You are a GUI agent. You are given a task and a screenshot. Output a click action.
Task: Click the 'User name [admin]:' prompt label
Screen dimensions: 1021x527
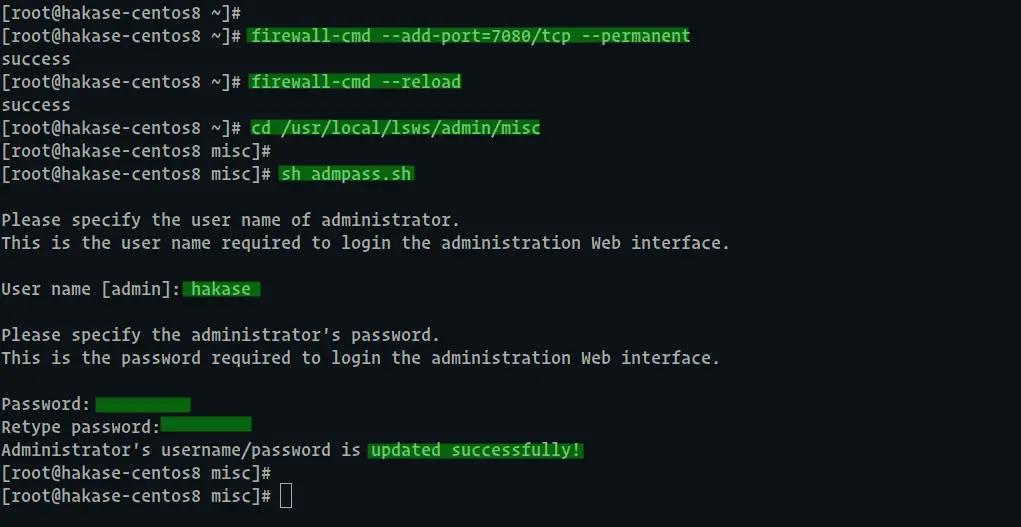pyautogui.click(x=91, y=289)
